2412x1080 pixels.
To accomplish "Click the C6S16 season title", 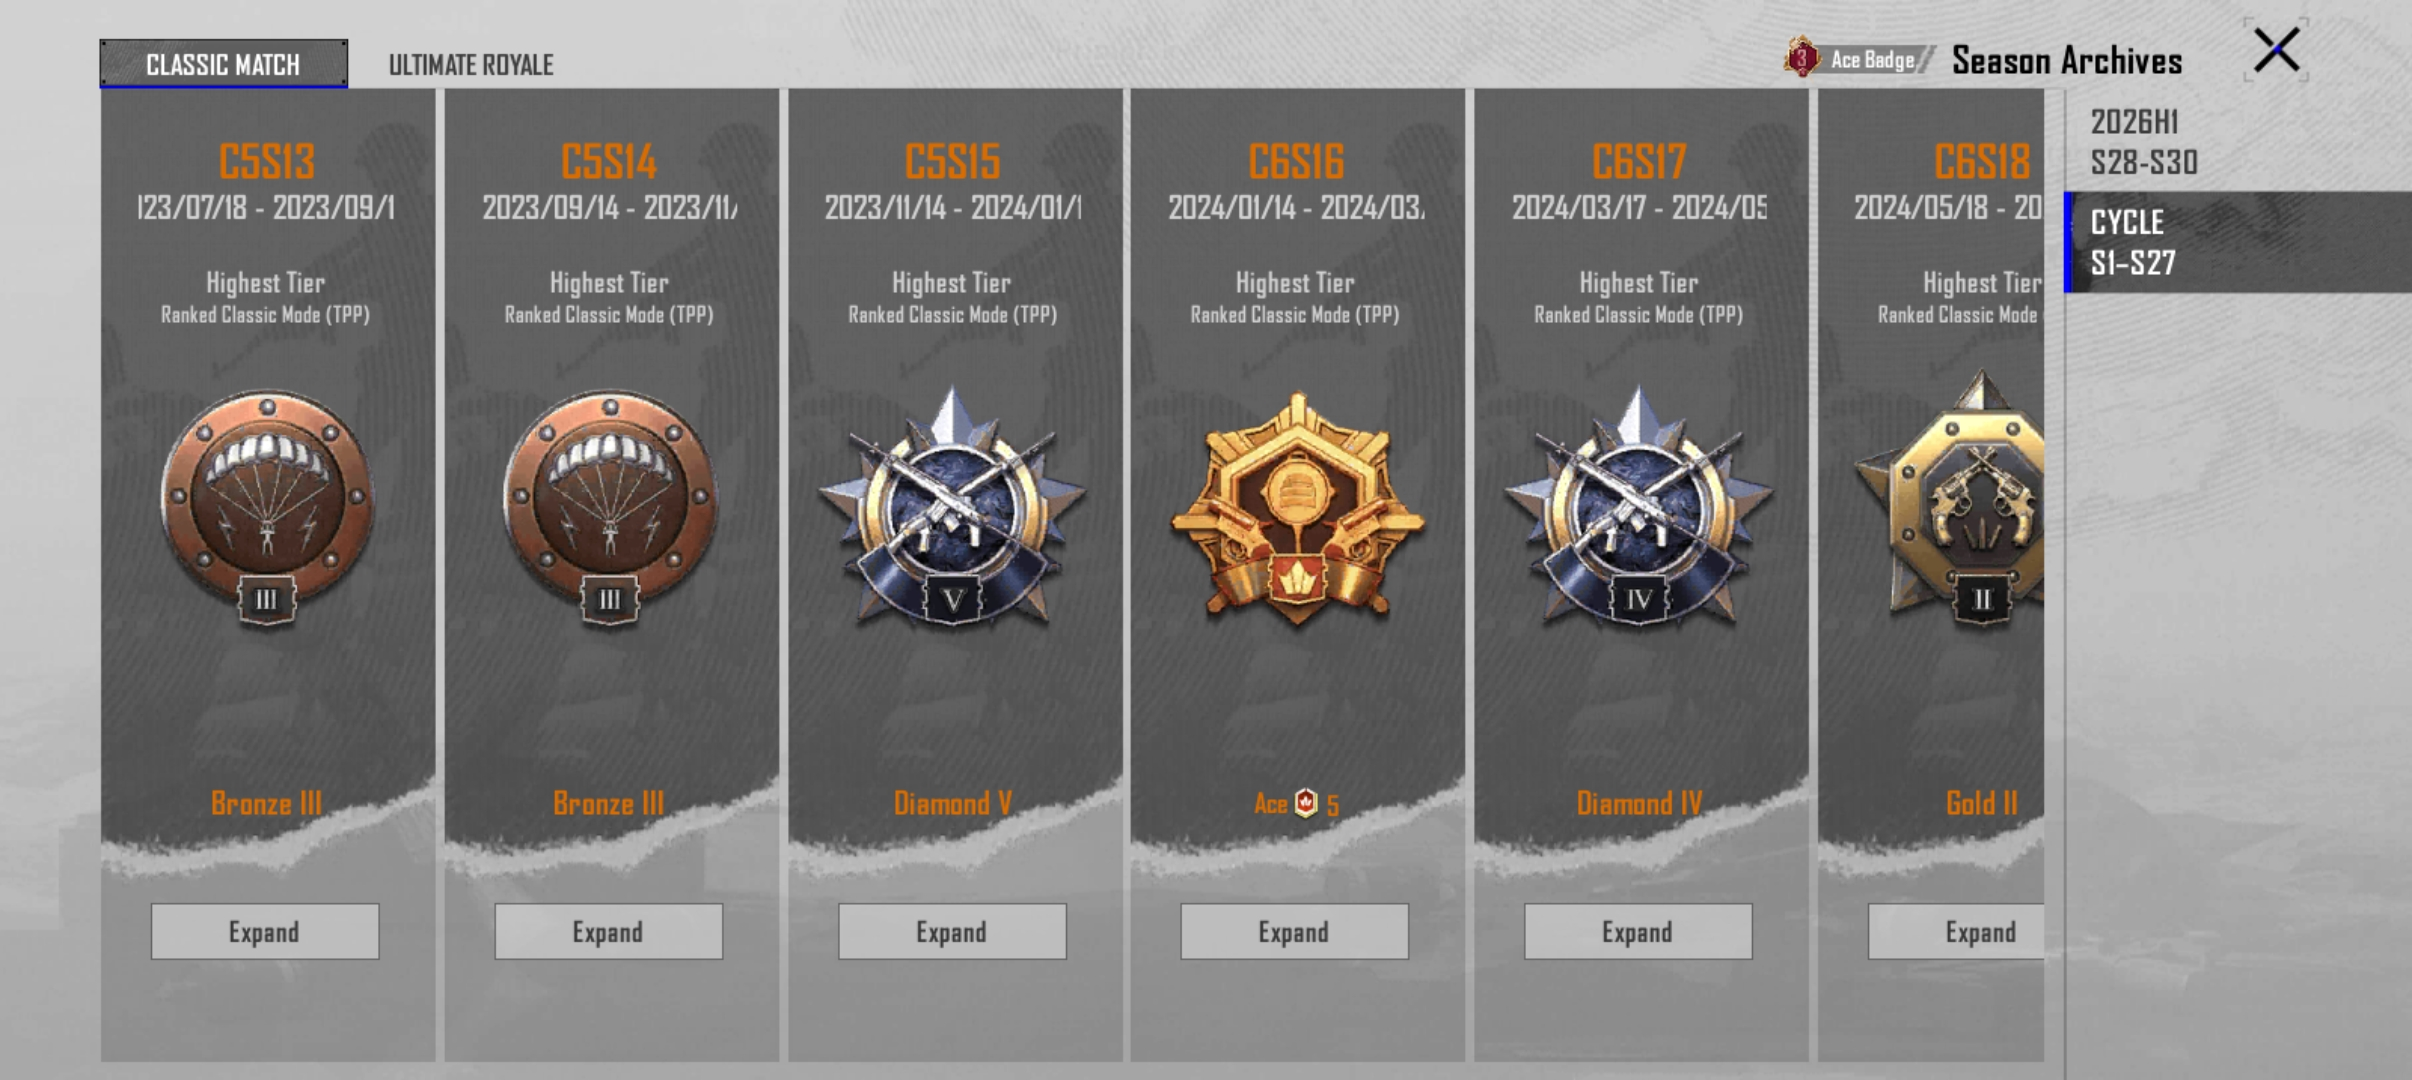I will coord(1296,161).
